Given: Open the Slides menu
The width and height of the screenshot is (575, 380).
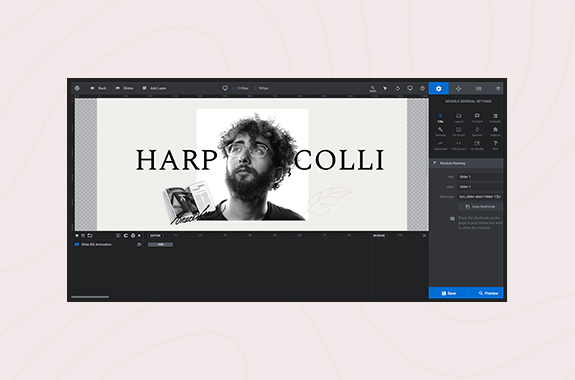Looking at the screenshot, I should pos(124,88).
